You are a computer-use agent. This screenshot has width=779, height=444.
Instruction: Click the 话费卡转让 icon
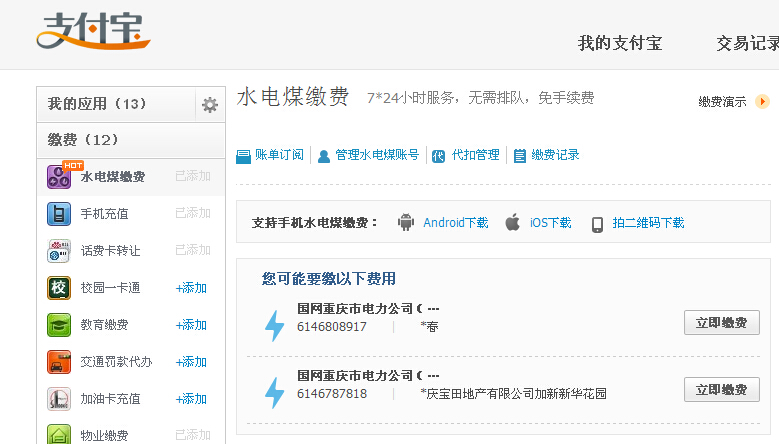59,251
